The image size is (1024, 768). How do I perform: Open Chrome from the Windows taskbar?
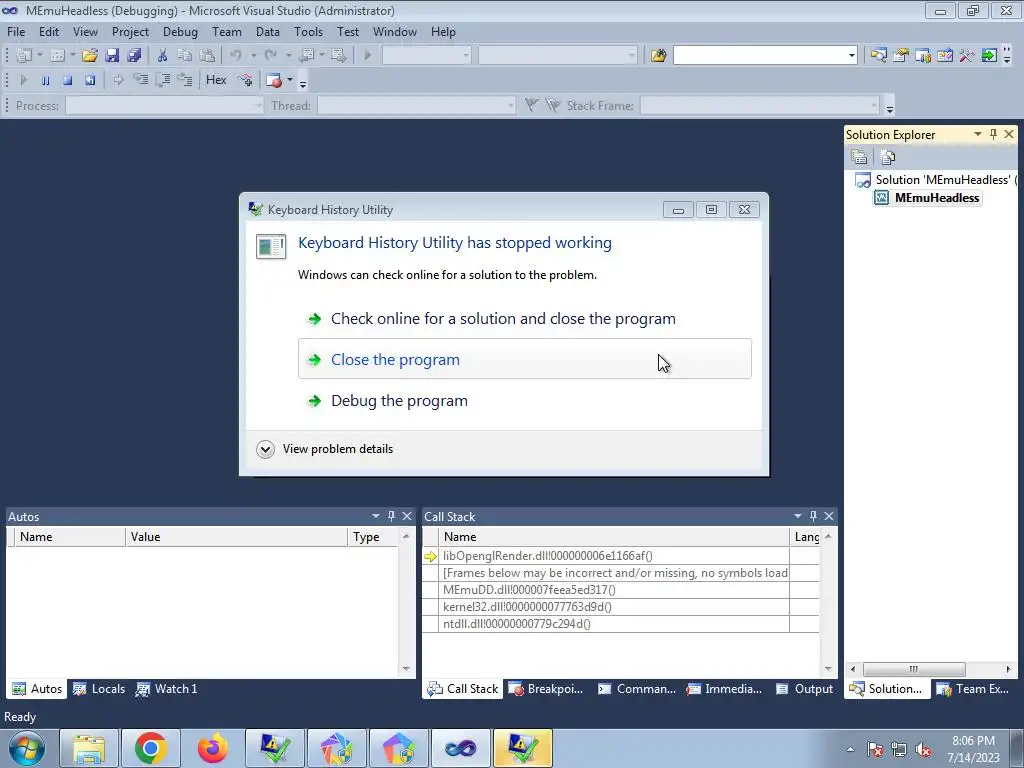[x=150, y=748]
